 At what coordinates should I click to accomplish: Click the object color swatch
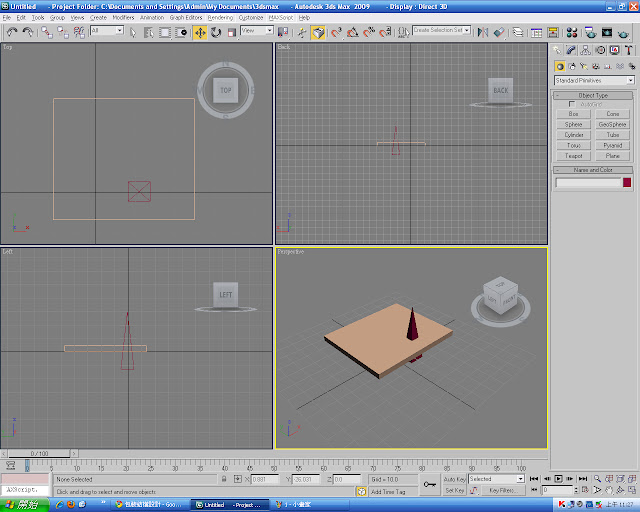point(627,182)
